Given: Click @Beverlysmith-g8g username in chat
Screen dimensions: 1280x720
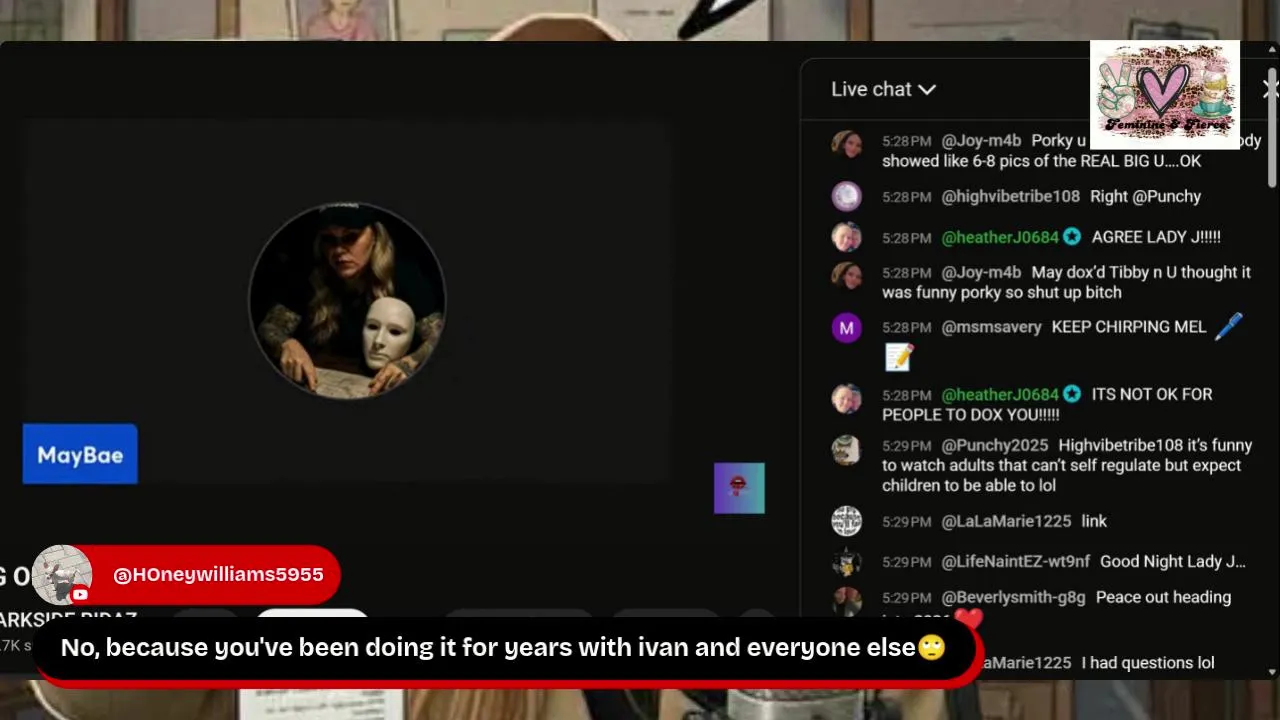Looking at the screenshot, I should tap(1013, 597).
